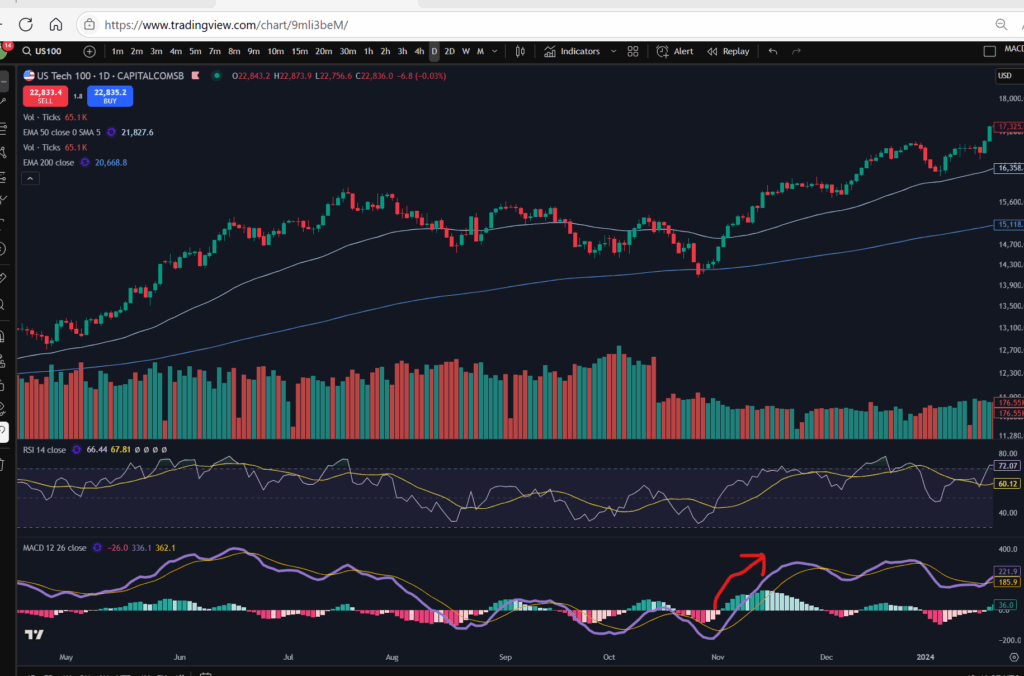This screenshot has height=676, width=1024.
Task: Click MACD loading spinner icon
Action: click(97, 548)
